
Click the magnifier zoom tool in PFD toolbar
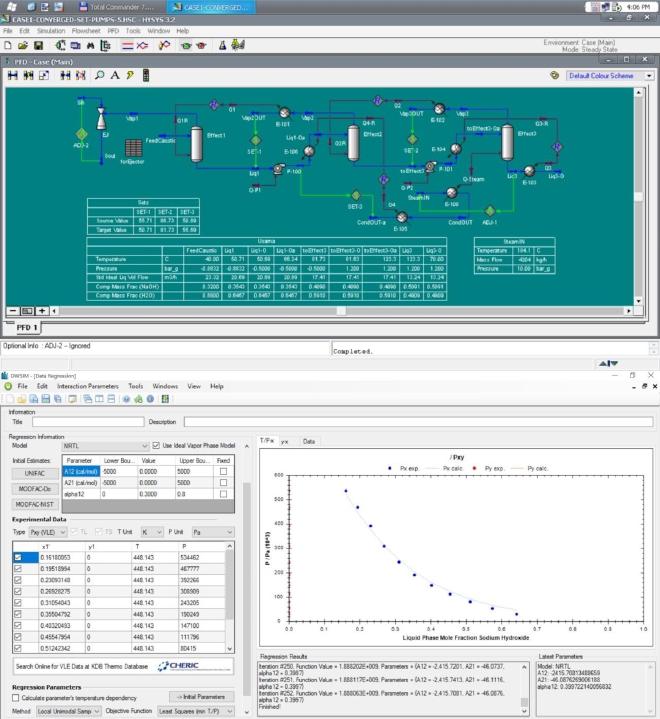[99, 75]
